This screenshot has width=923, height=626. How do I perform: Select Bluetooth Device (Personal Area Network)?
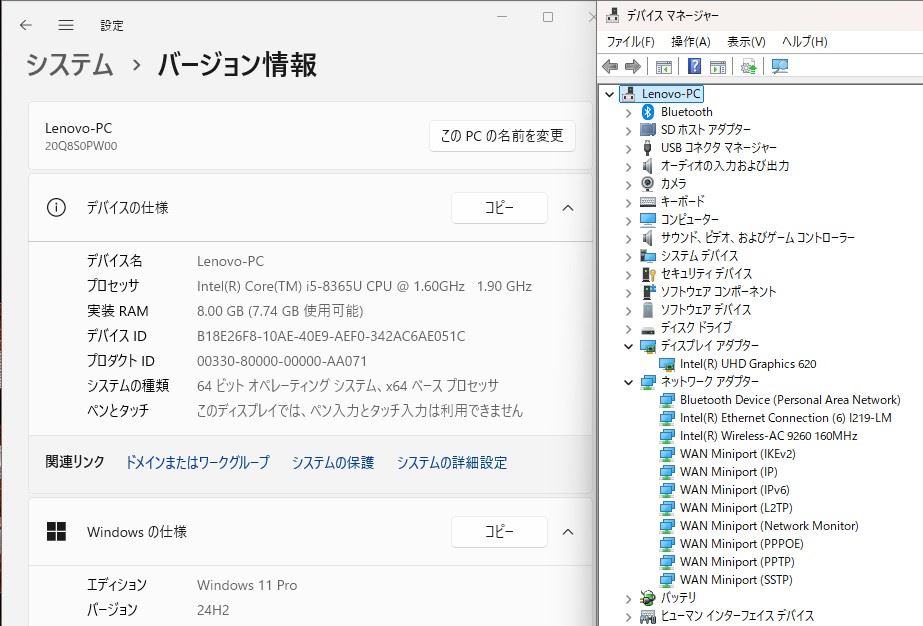(790, 400)
